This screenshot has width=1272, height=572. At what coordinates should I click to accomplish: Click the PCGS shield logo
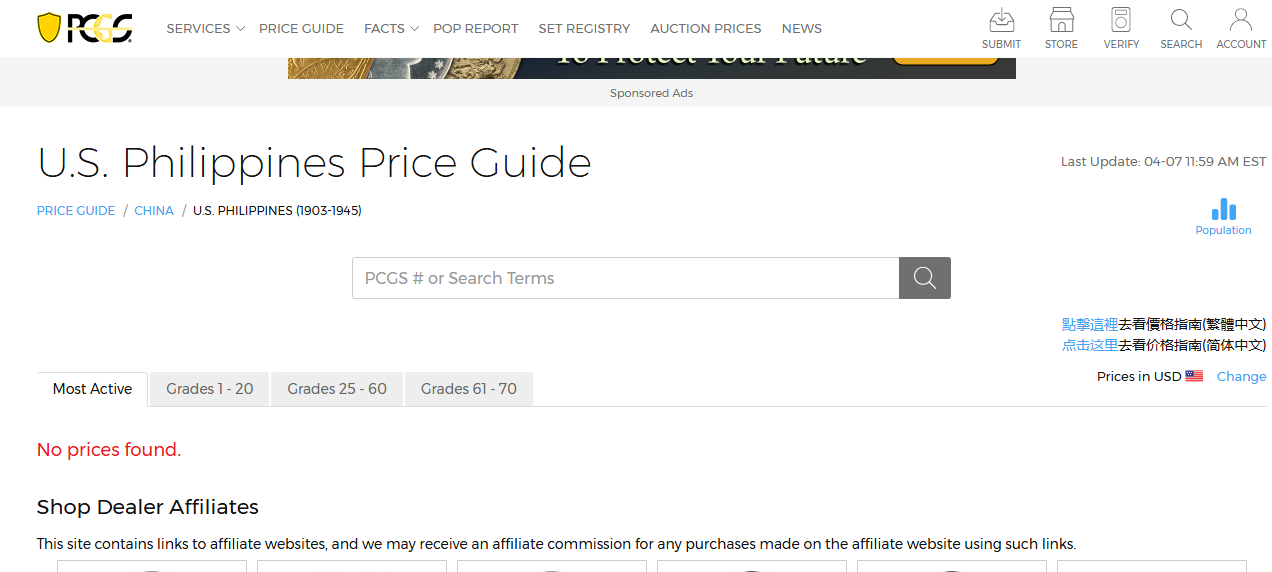pos(84,28)
